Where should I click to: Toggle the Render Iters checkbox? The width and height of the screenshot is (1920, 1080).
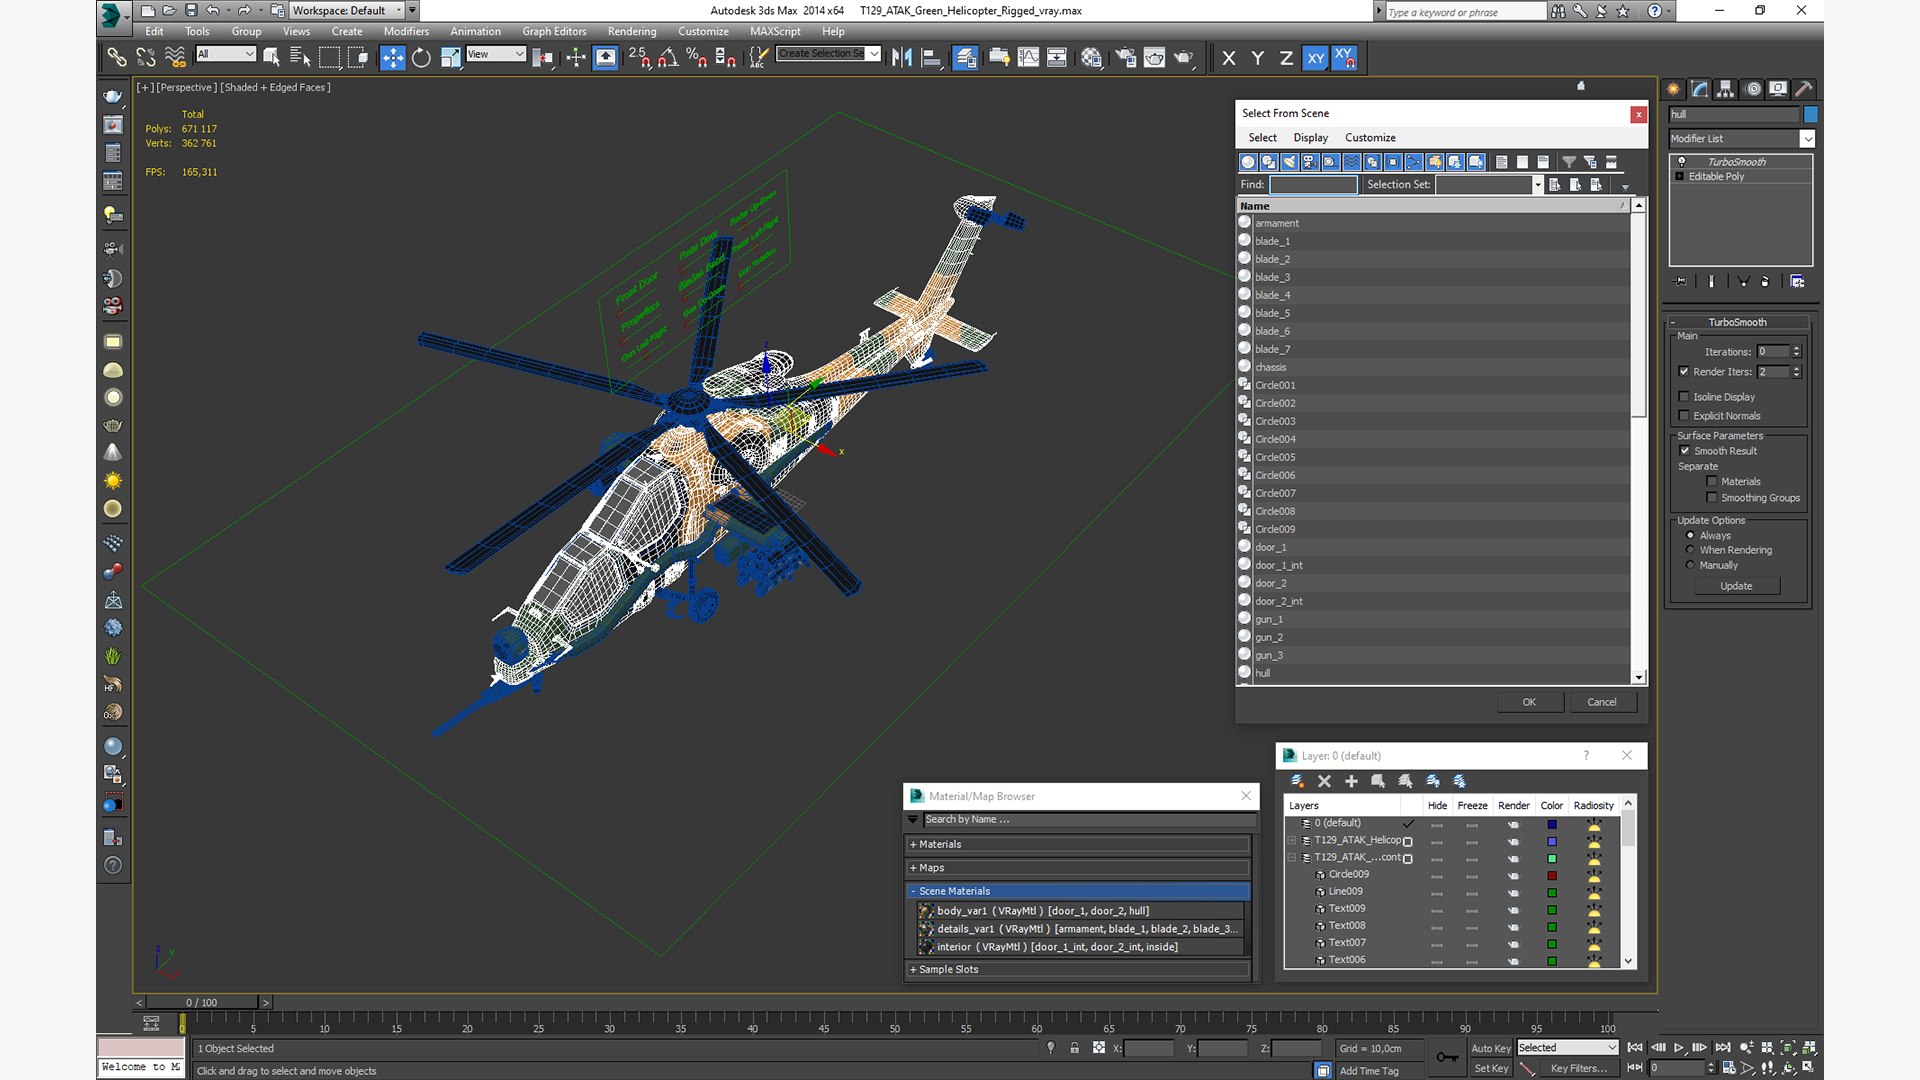pos(1684,372)
